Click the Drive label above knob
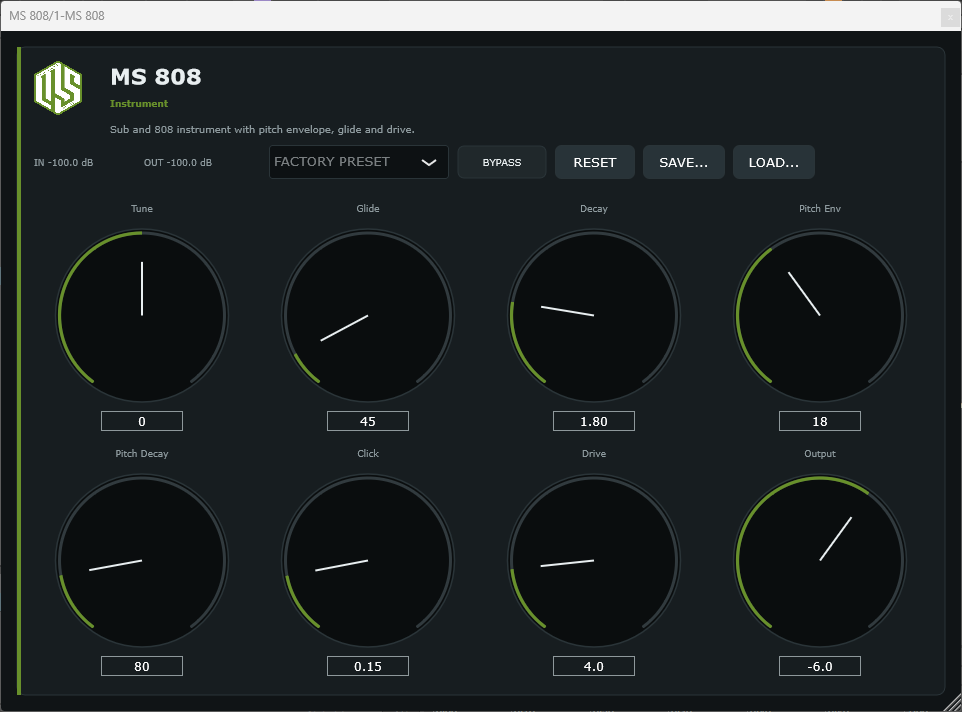This screenshot has height=712, width=962. 594,454
